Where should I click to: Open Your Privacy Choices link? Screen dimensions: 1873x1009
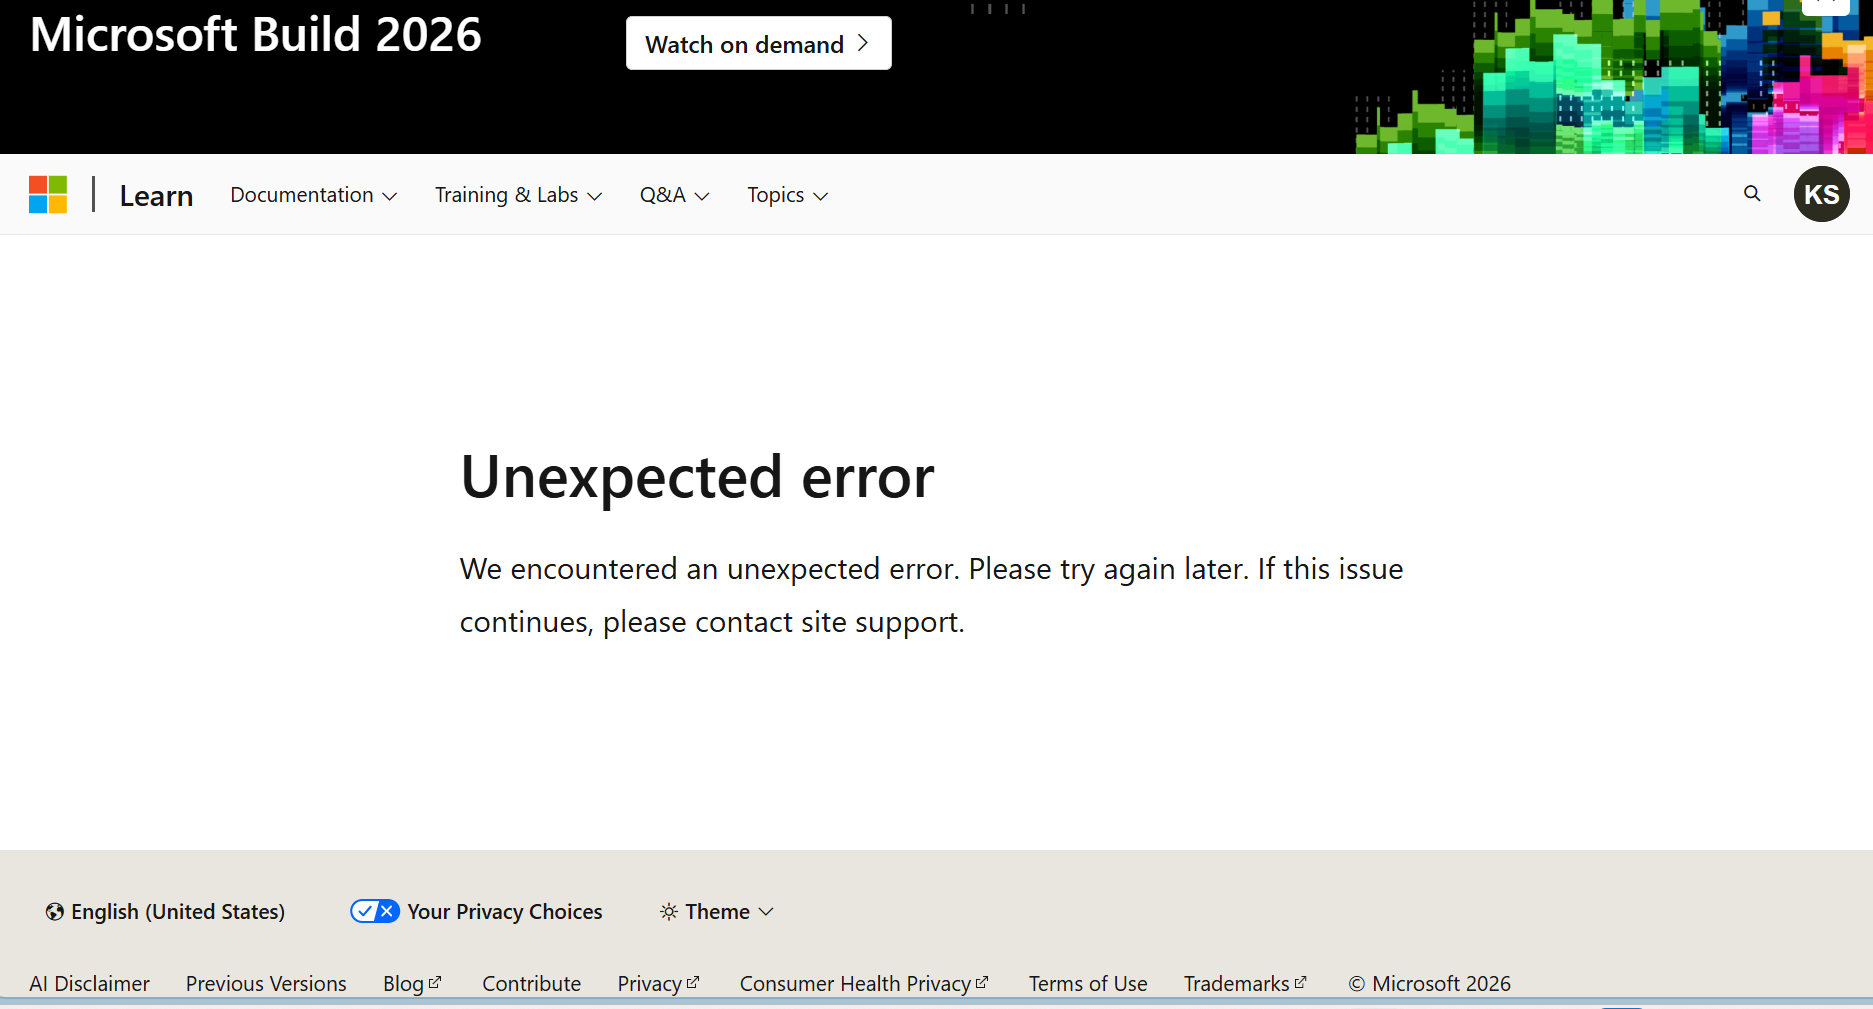(476, 912)
